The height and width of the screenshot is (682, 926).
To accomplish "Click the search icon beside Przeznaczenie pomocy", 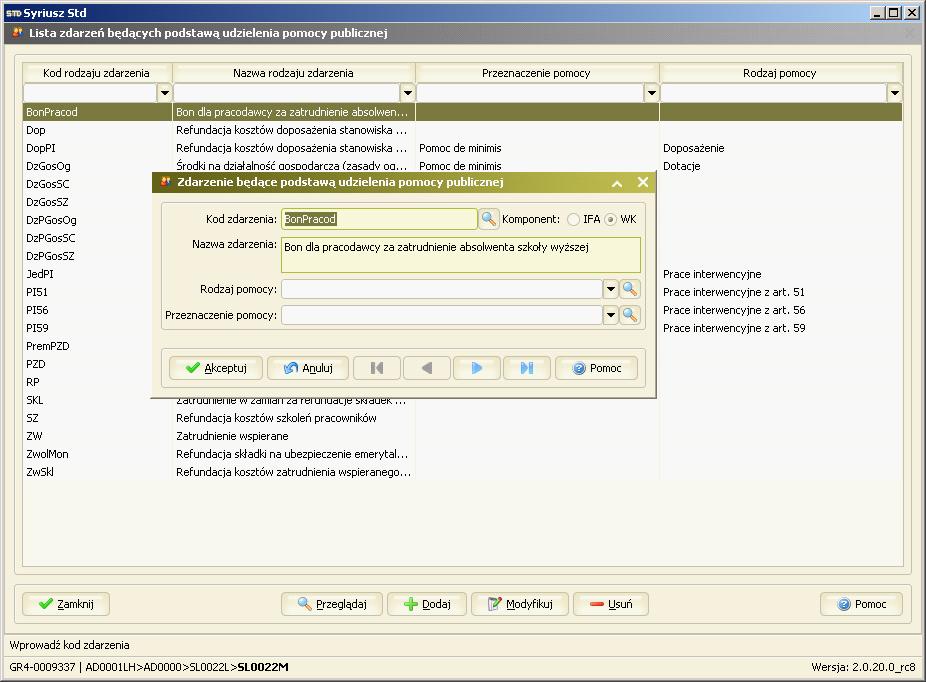I will [630, 315].
